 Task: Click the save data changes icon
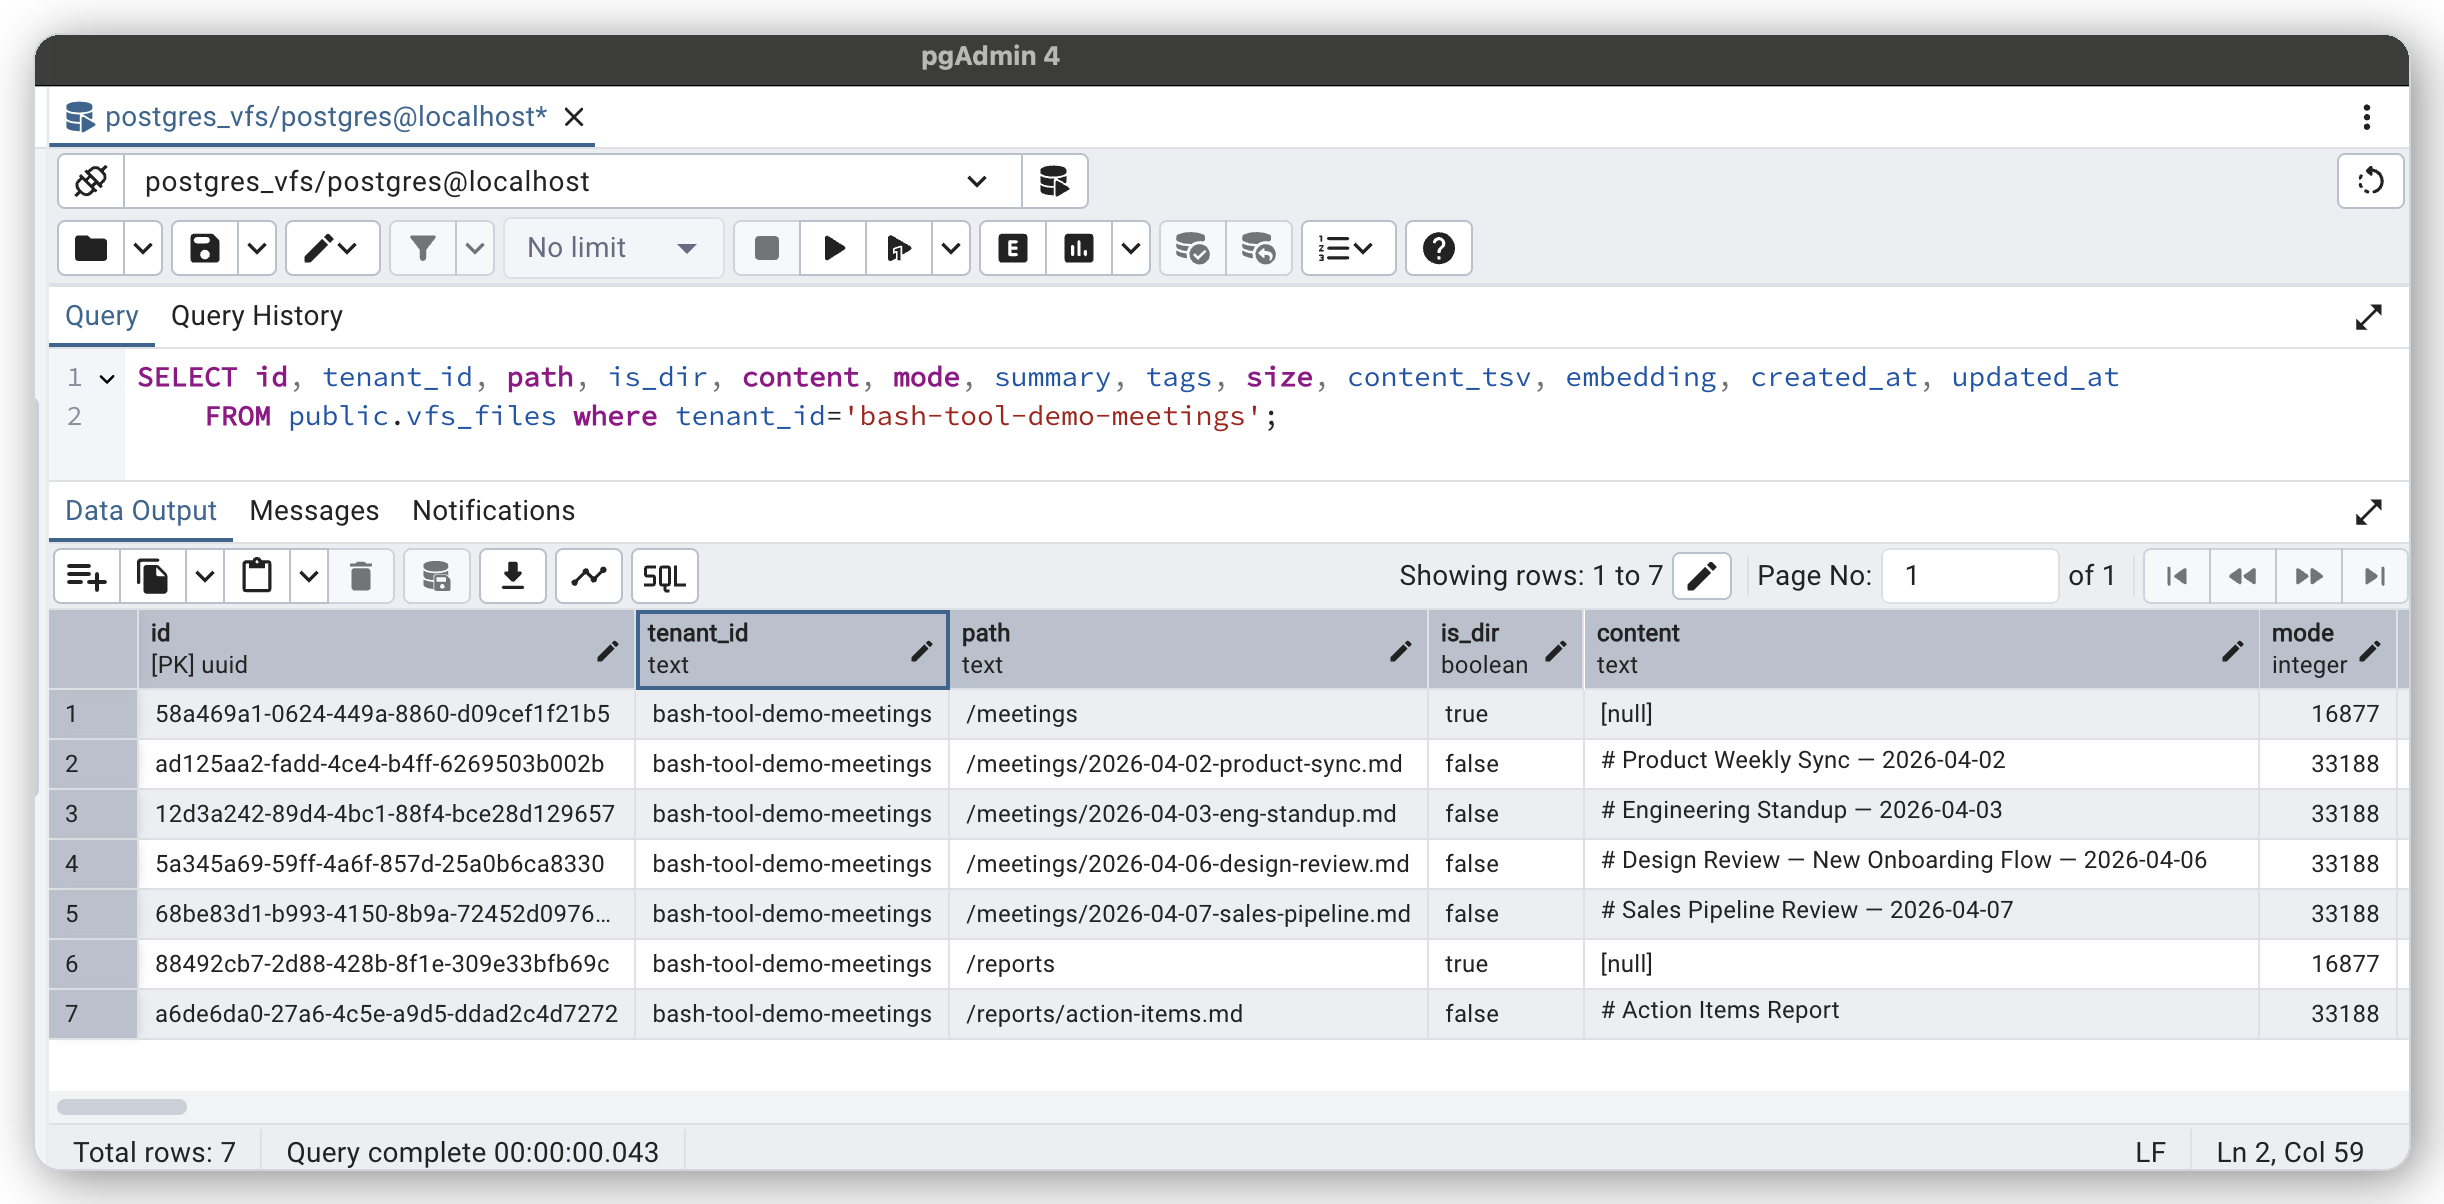(x=436, y=576)
